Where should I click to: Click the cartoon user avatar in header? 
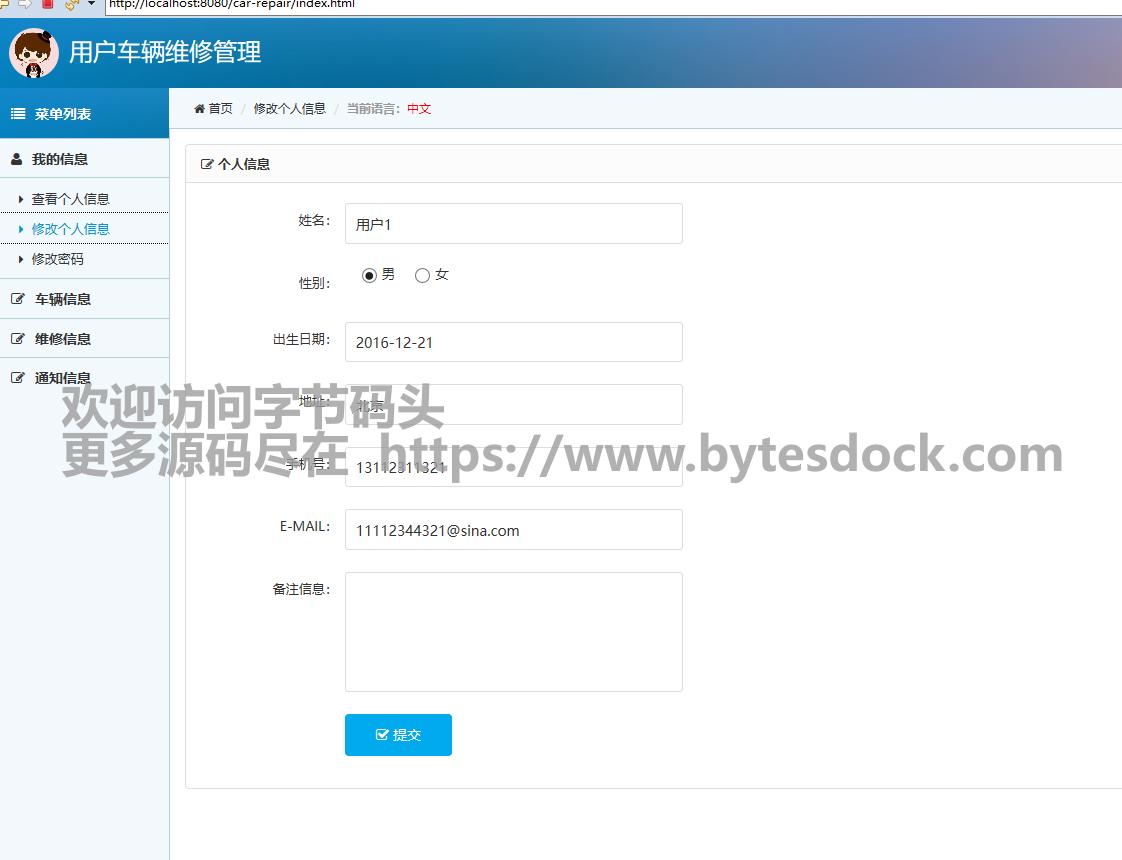tap(34, 53)
